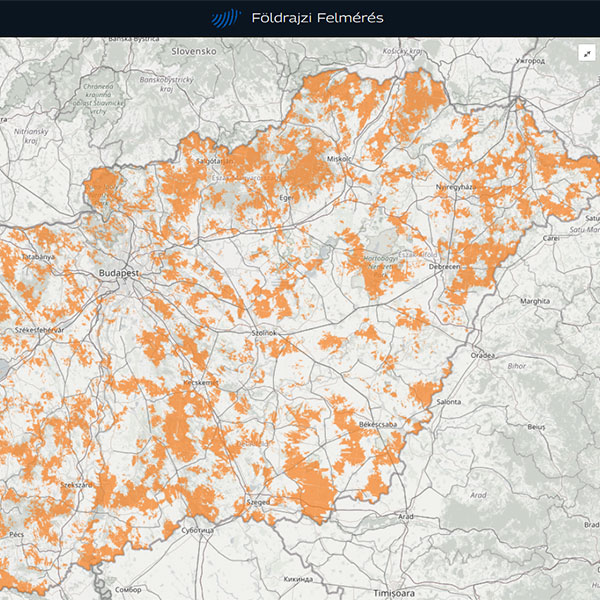
Task: Click on the Miskolc map label
Action: tap(340, 159)
